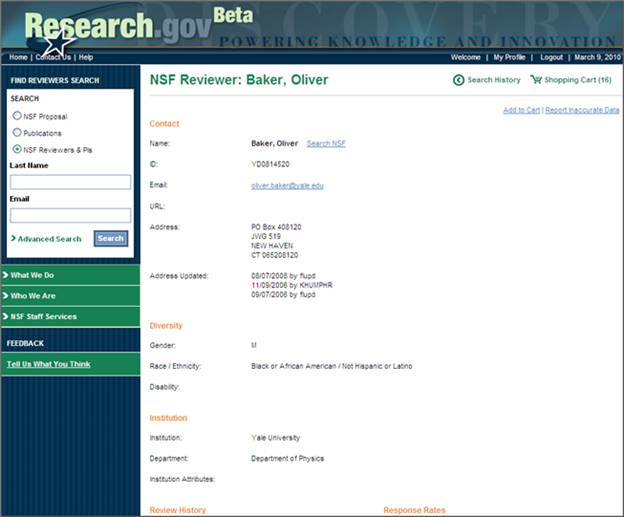
Task: Open the Help page
Action: coord(86,57)
